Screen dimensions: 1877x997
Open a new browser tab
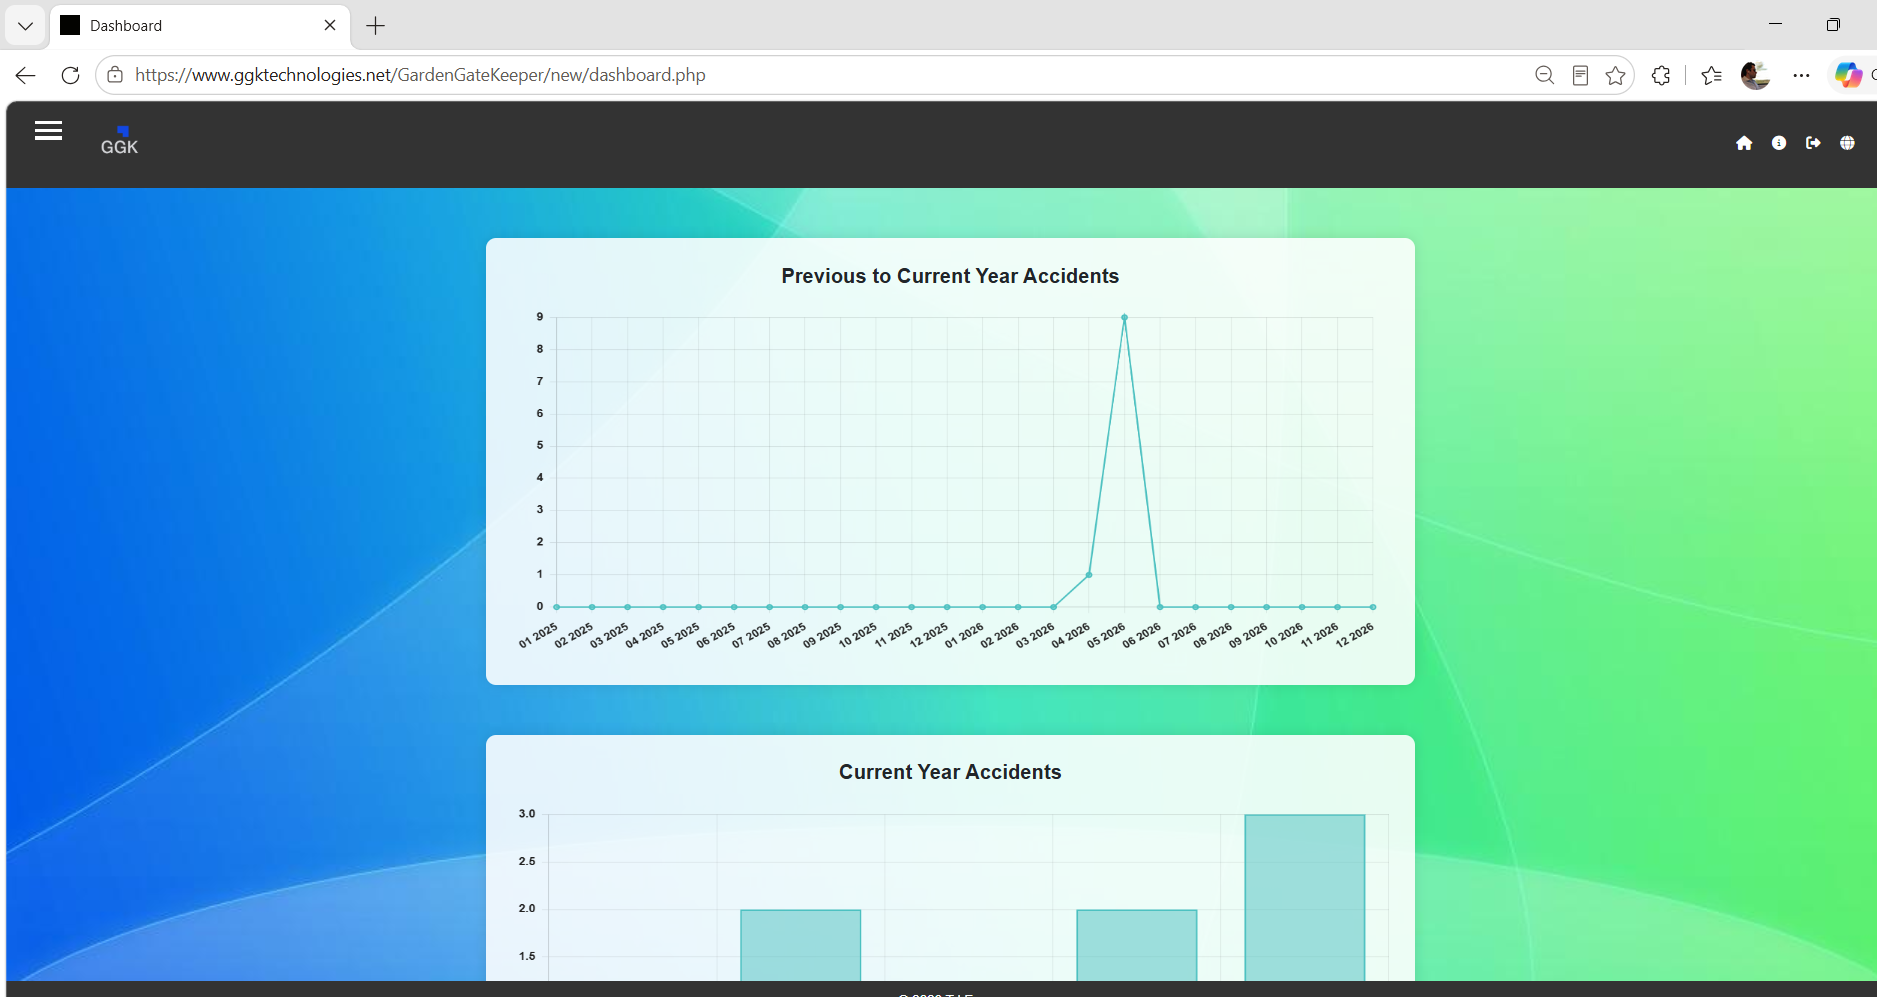[376, 26]
